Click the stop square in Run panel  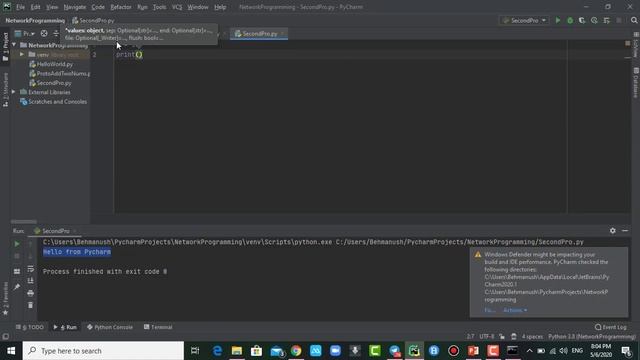17,256
